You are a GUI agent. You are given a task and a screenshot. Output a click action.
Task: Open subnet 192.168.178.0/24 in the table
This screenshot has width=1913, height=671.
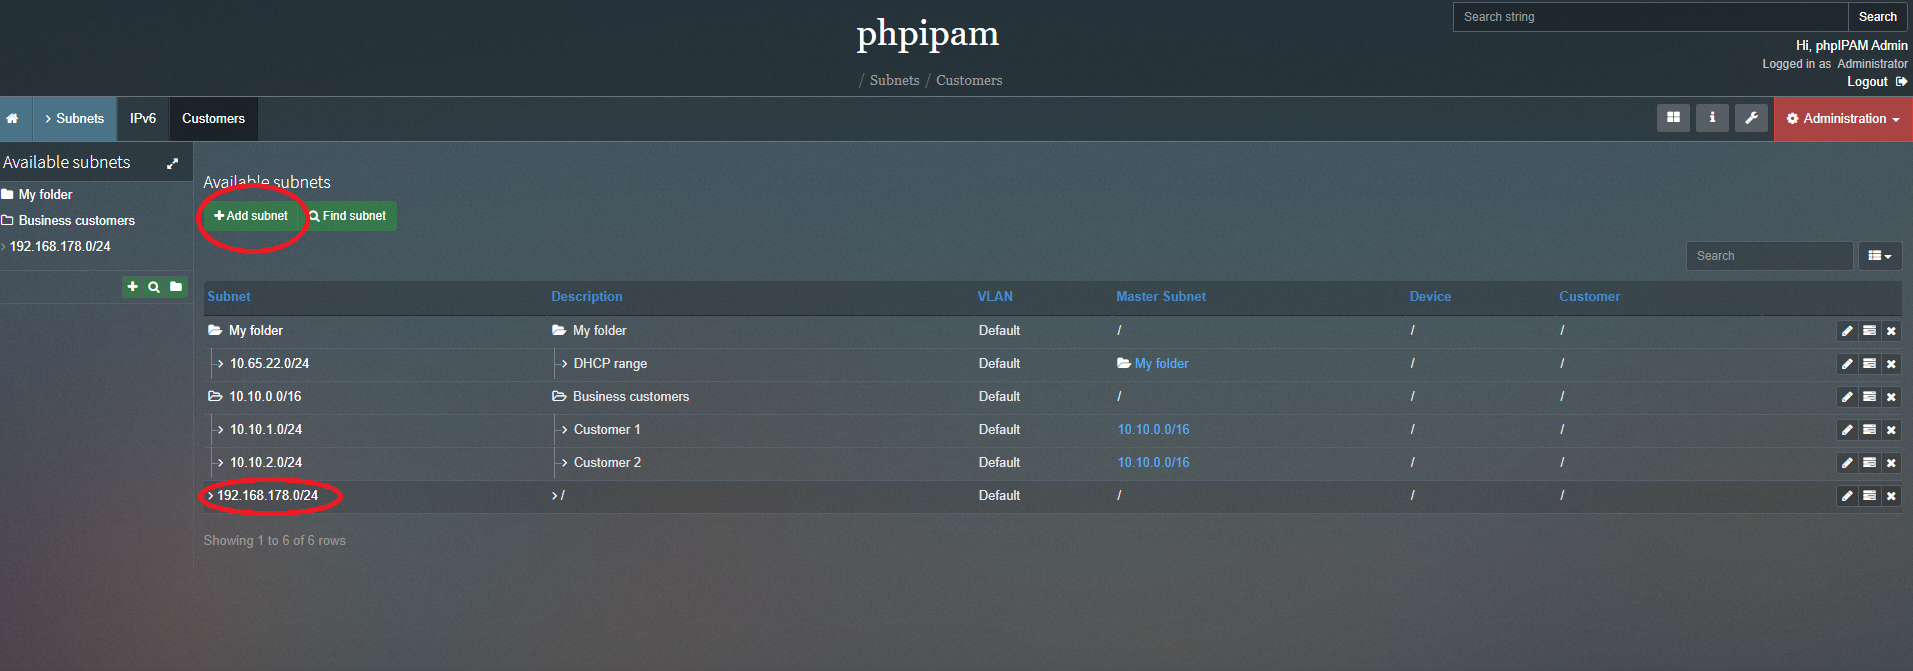click(267, 496)
